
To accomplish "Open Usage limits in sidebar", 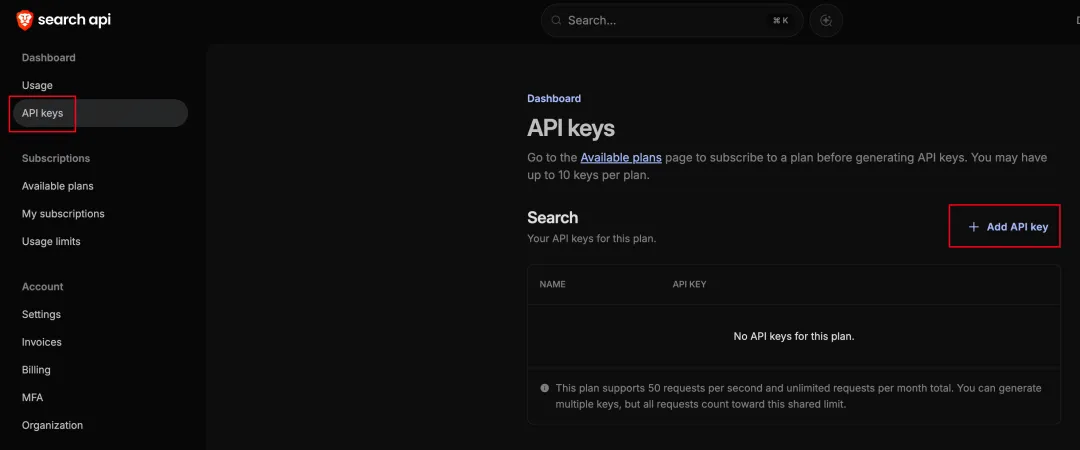I will coord(51,241).
